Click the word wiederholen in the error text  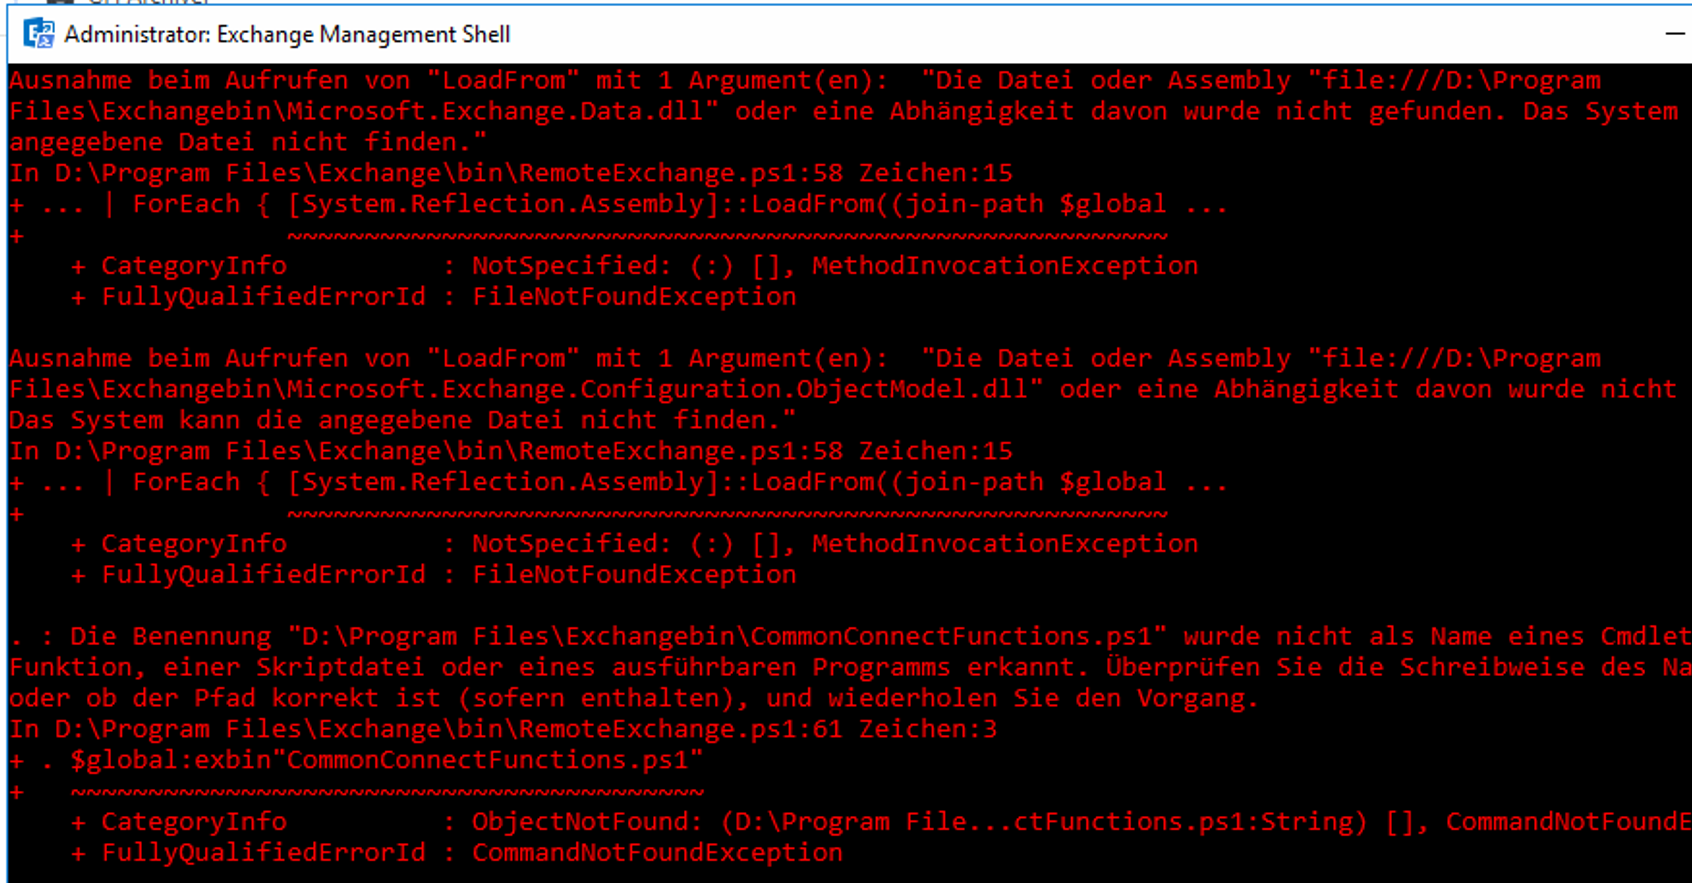tap(912, 698)
